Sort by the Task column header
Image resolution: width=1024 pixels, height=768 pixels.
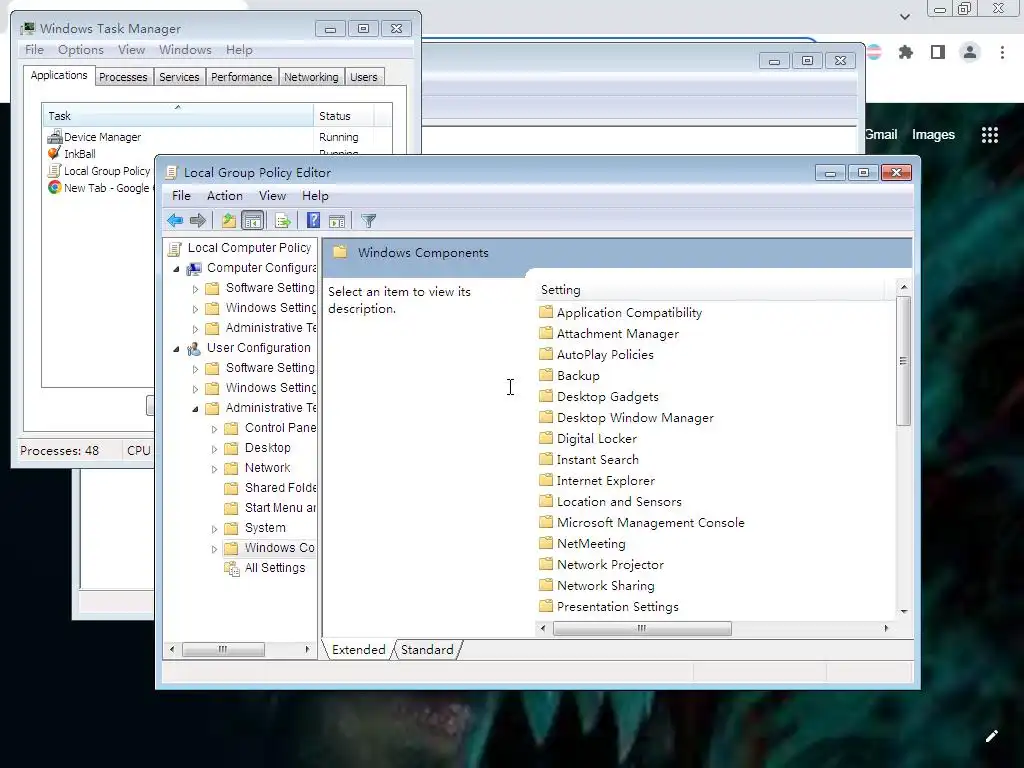pos(178,116)
